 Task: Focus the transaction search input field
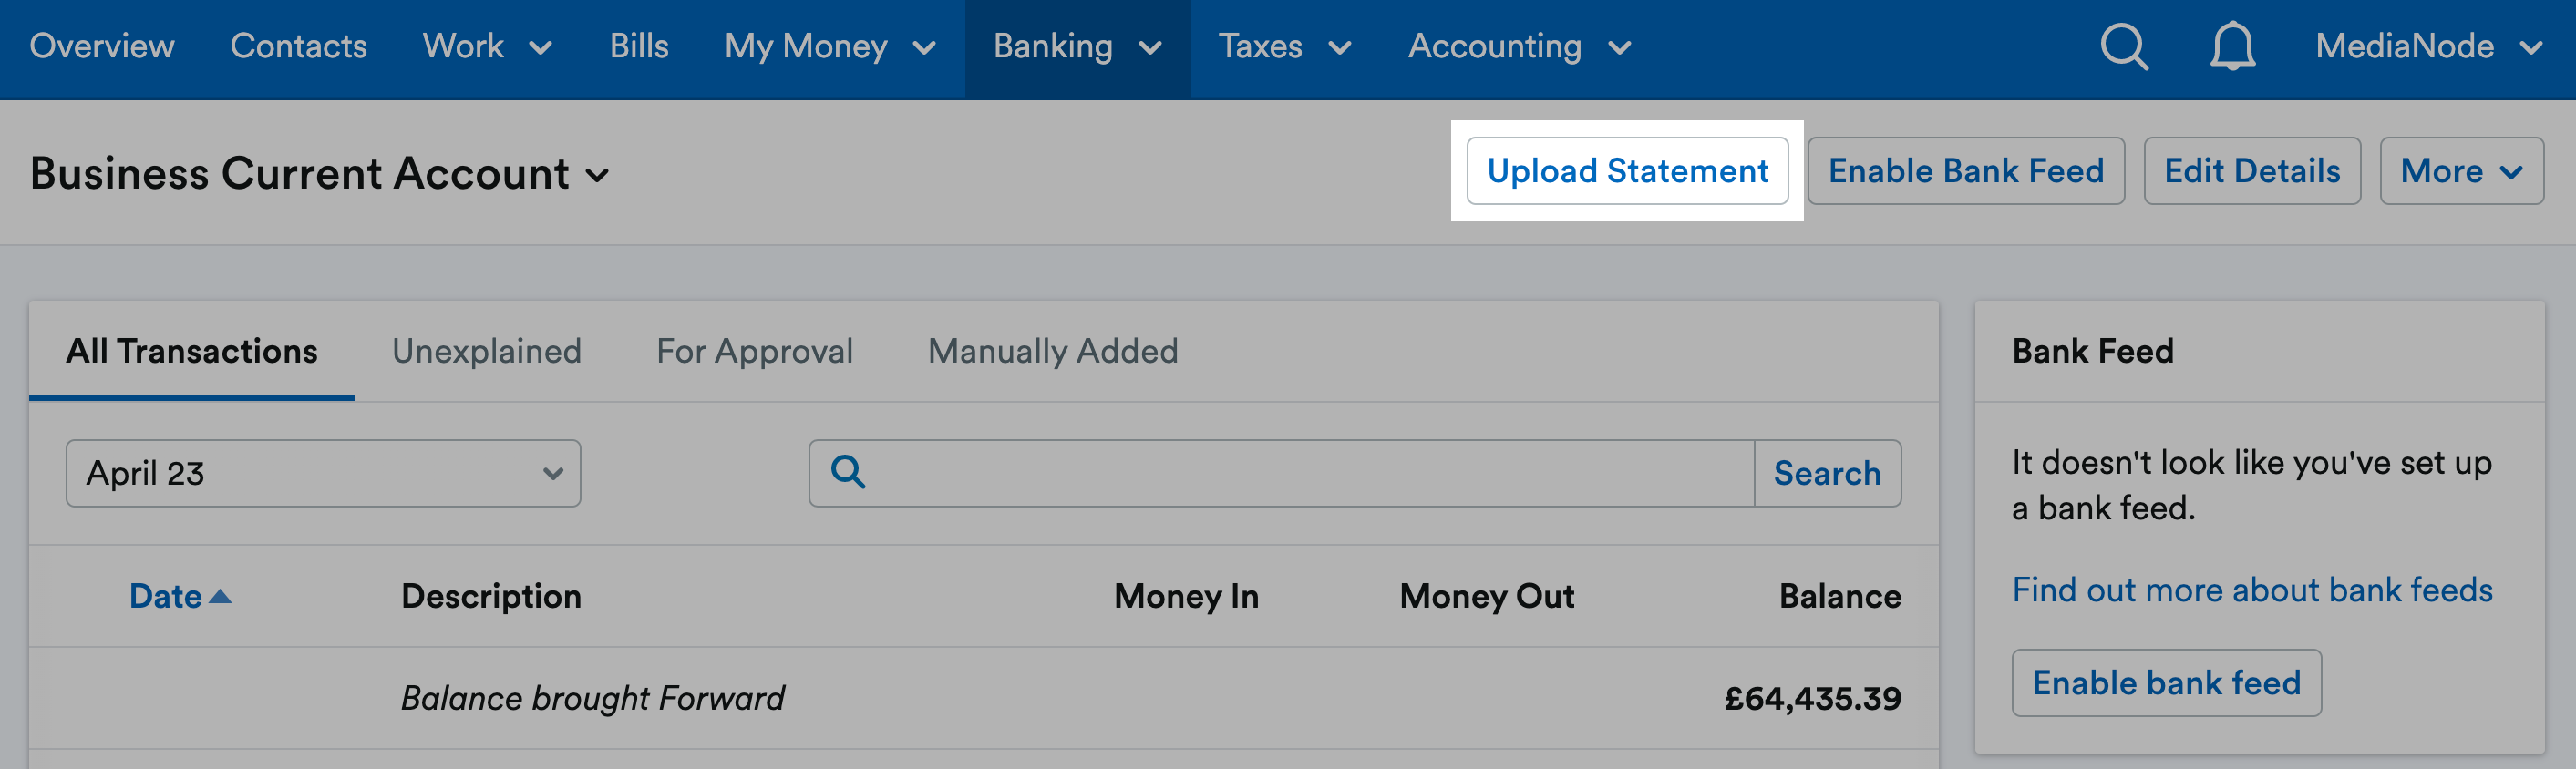[x=1308, y=473]
